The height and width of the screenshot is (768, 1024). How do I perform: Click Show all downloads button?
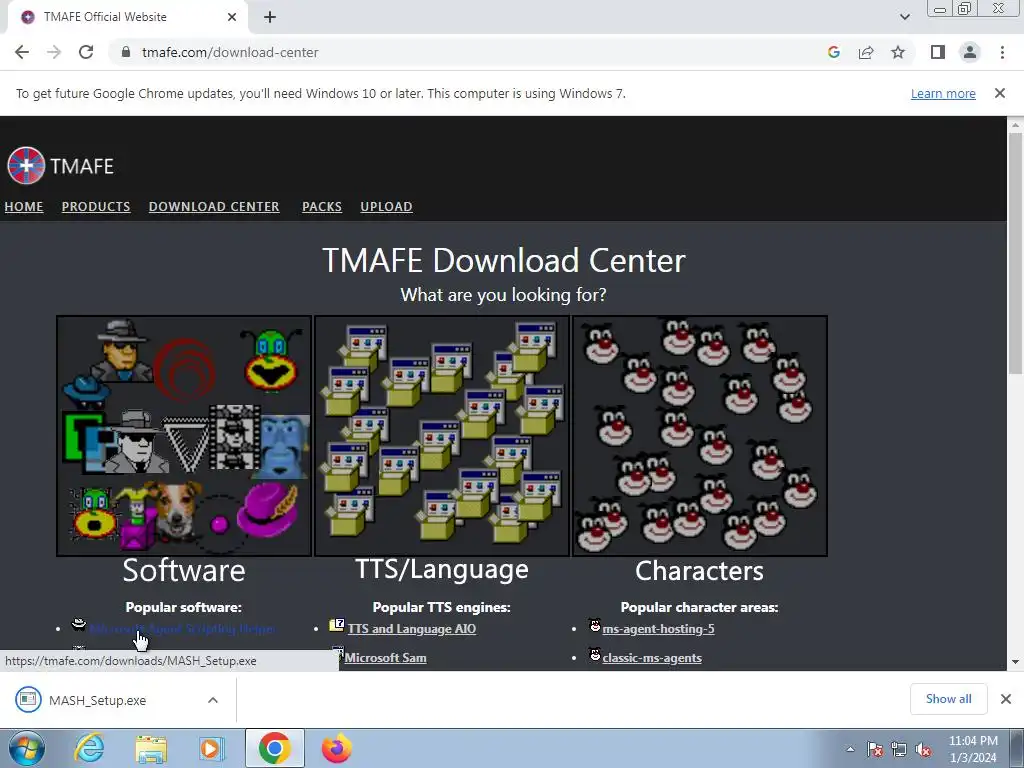point(948,699)
